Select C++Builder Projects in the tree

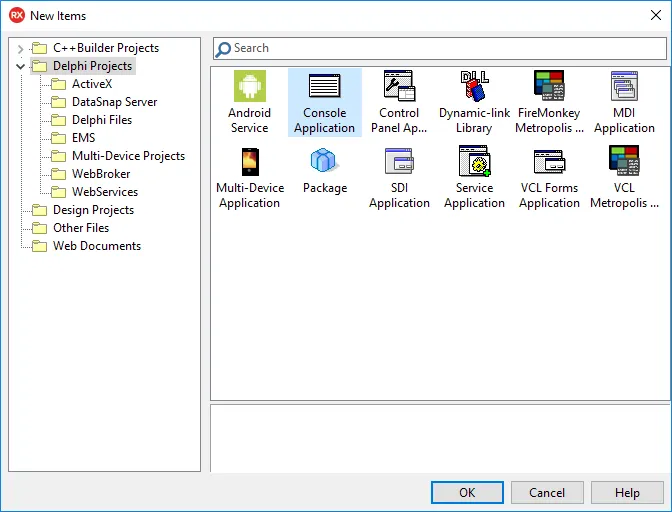click(106, 48)
